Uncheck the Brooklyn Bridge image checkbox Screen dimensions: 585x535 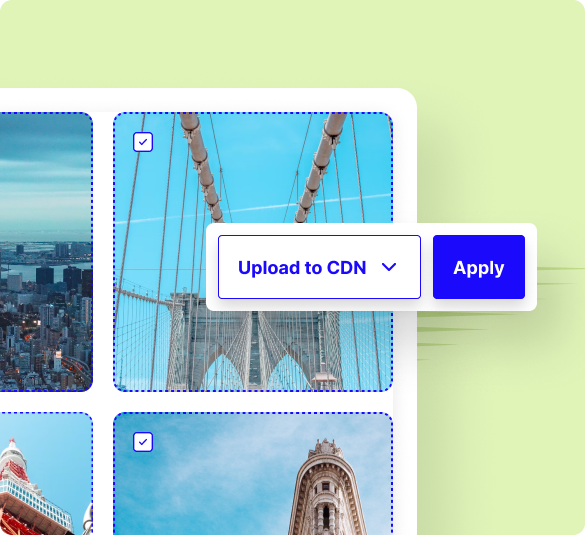pos(143,142)
